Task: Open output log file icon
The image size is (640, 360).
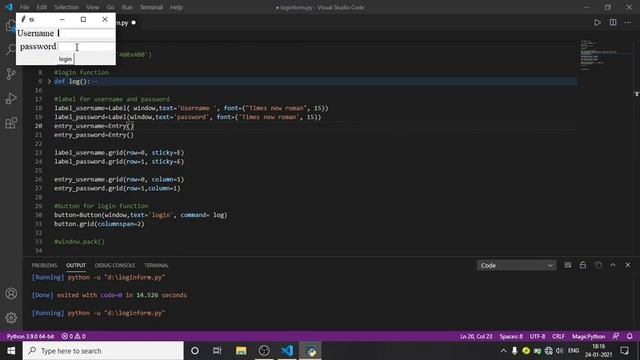Action: tap(598, 265)
